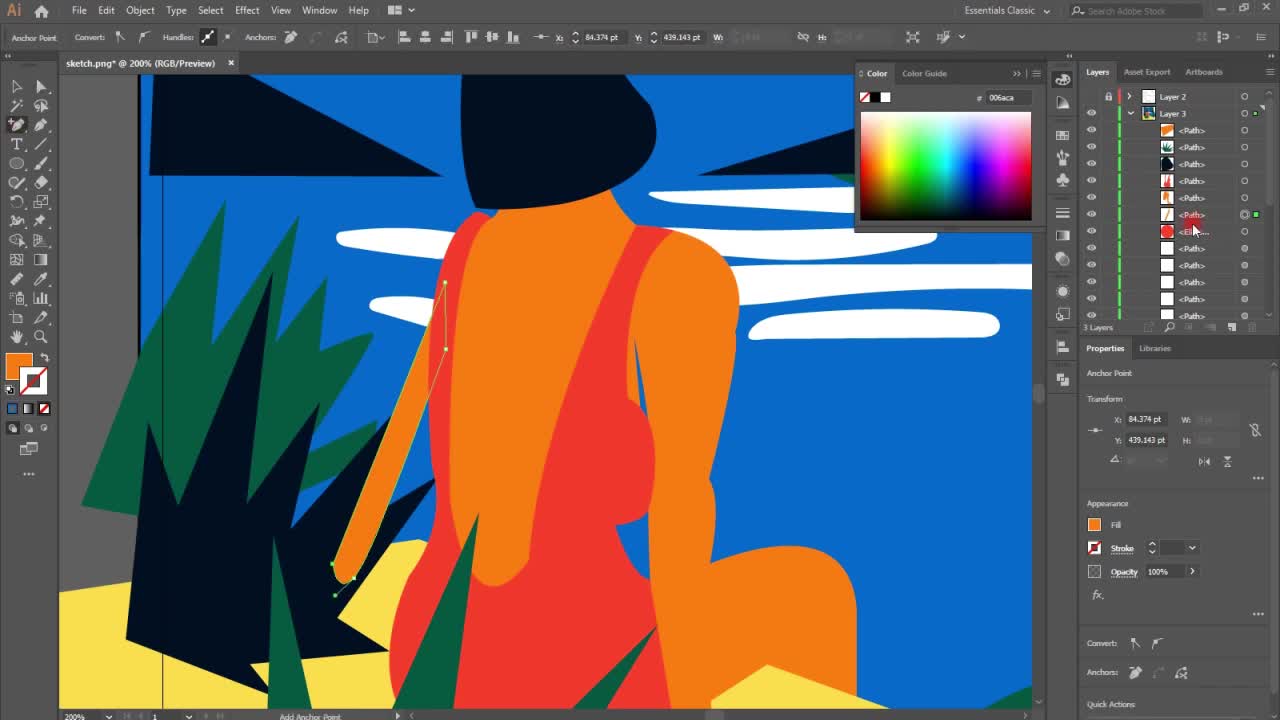Switch to the Artboards tab
Screen dimensions: 1280x720
(x=1203, y=72)
